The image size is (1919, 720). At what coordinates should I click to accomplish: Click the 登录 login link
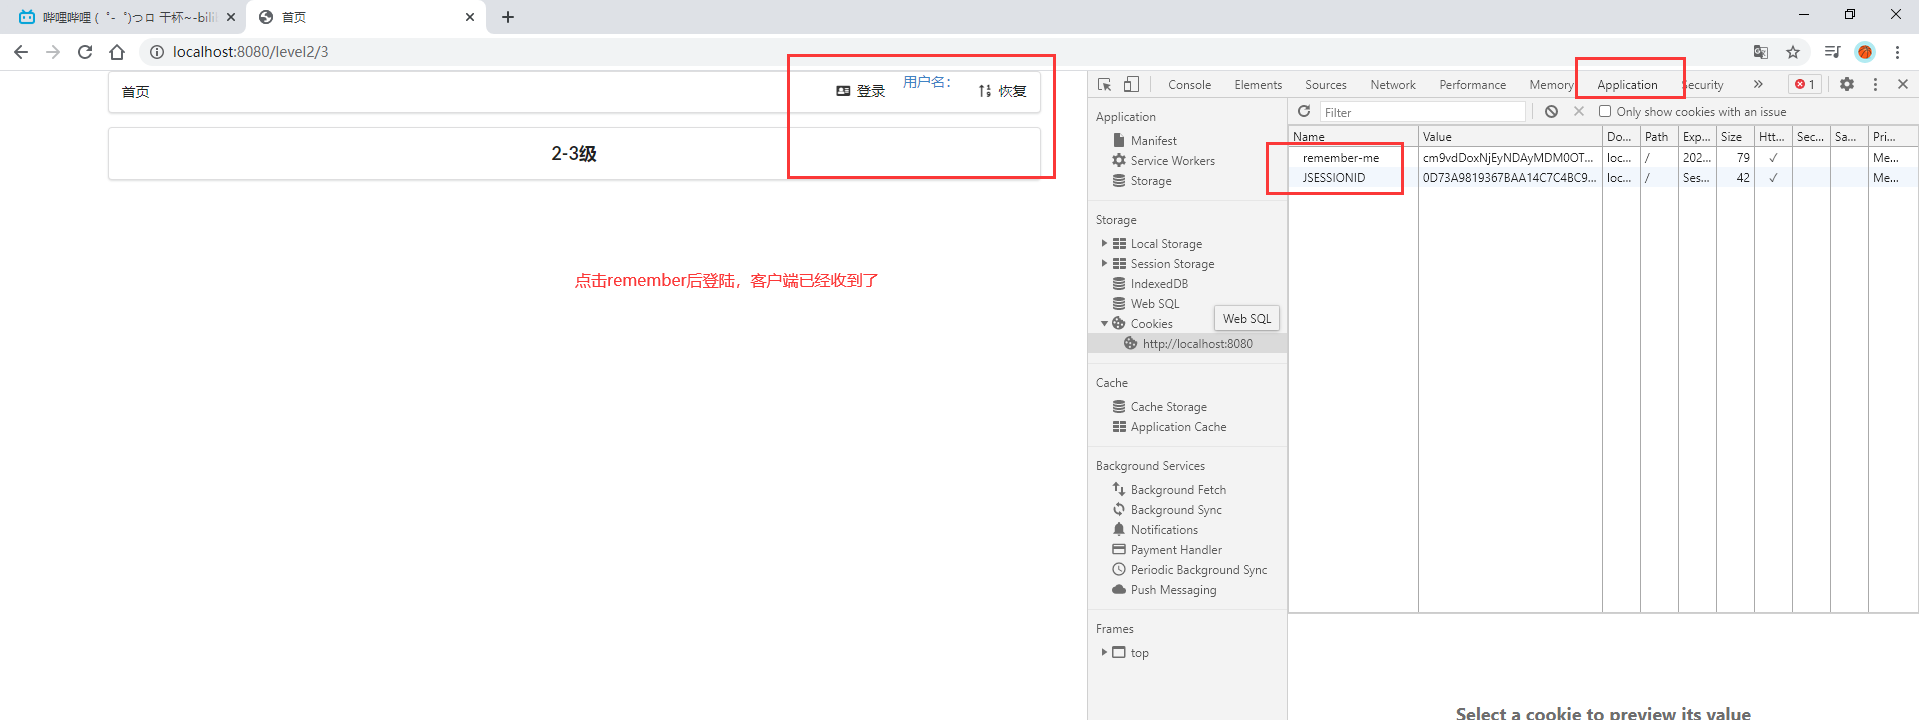point(861,91)
